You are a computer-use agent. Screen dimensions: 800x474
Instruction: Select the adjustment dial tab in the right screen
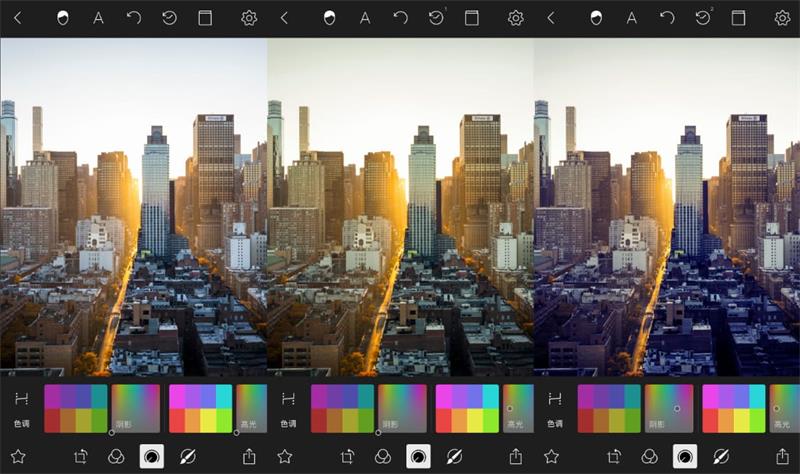tap(685, 456)
